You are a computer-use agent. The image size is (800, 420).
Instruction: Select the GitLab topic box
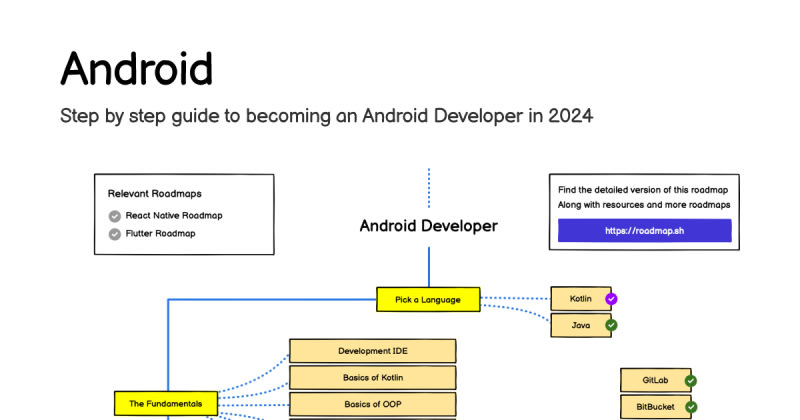[x=656, y=380]
